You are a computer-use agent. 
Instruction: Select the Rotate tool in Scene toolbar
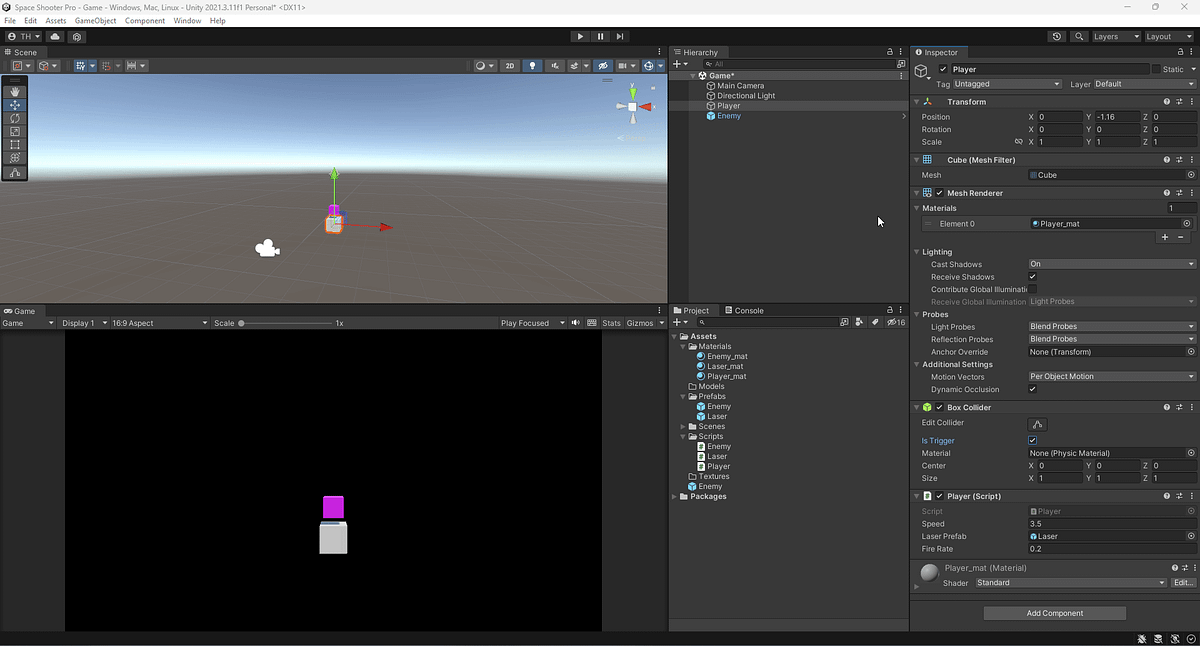point(15,118)
